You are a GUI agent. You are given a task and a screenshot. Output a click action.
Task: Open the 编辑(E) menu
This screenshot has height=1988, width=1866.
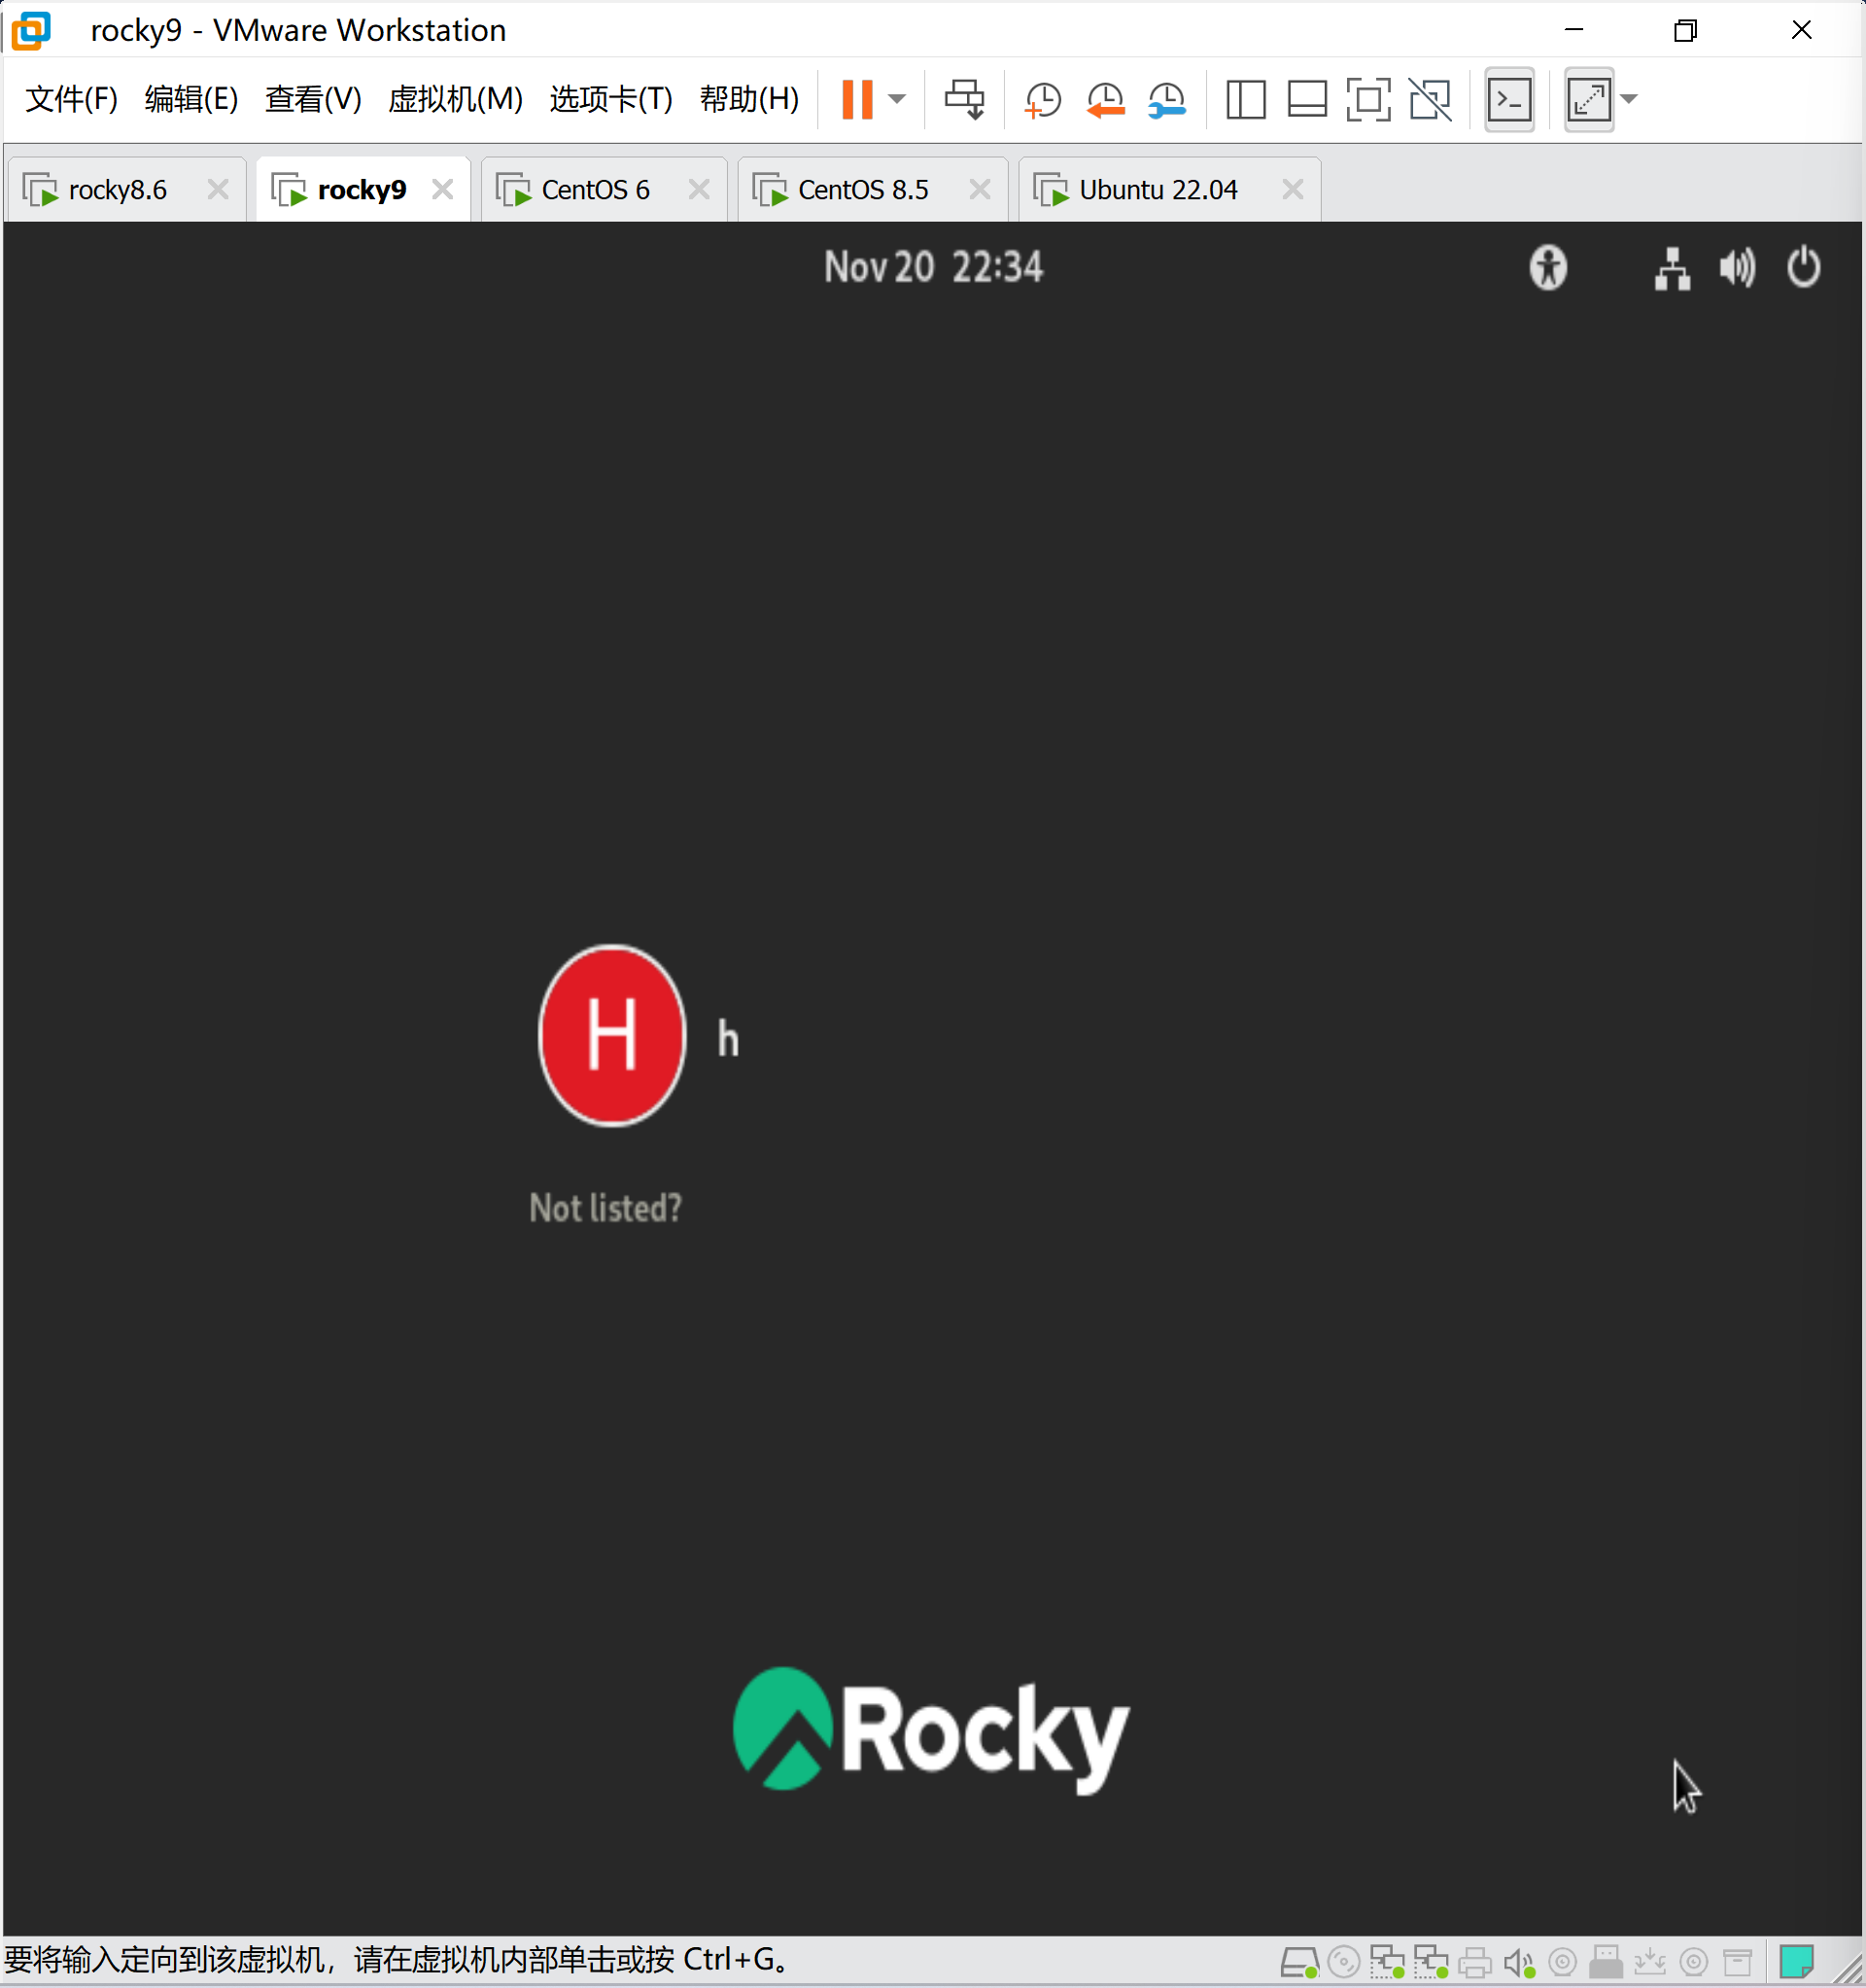click(191, 99)
